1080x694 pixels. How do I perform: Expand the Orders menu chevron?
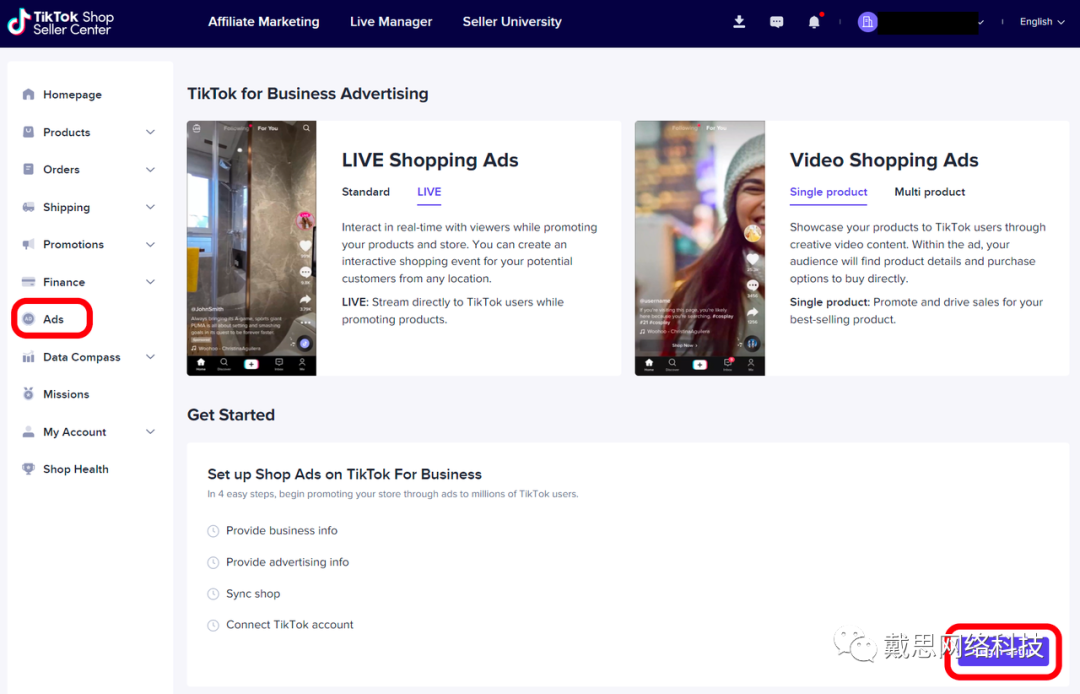tap(150, 169)
